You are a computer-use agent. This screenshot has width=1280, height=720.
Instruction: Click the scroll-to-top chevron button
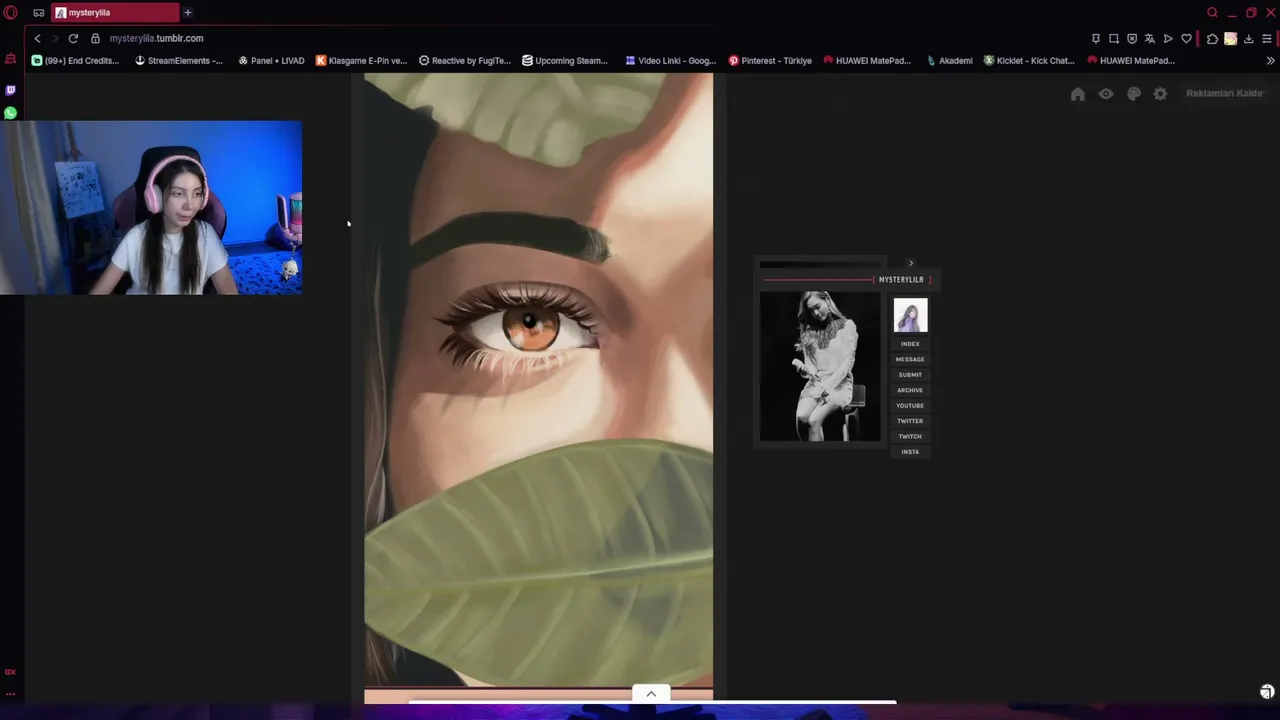[651, 694]
